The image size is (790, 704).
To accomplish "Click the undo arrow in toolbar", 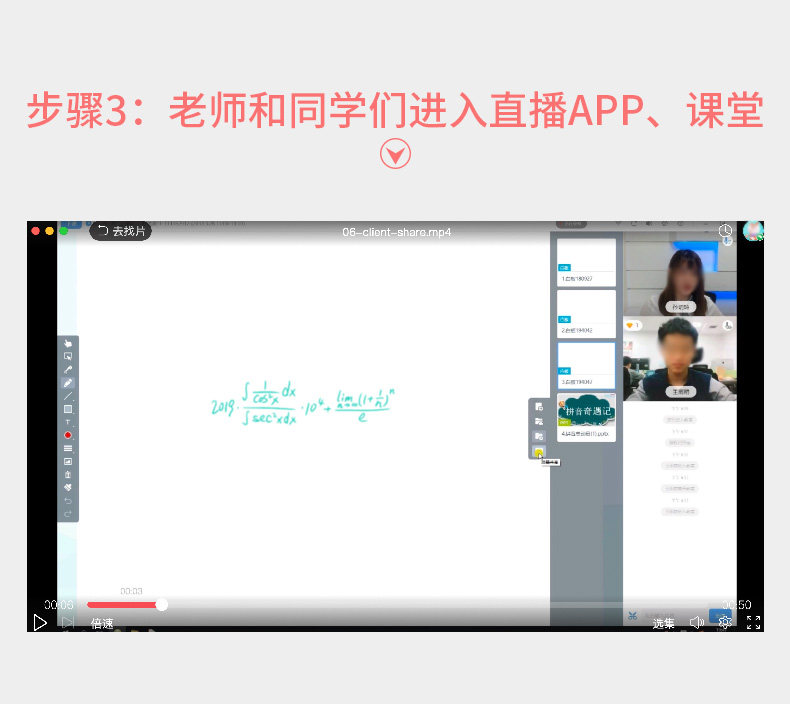I will click(68, 501).
